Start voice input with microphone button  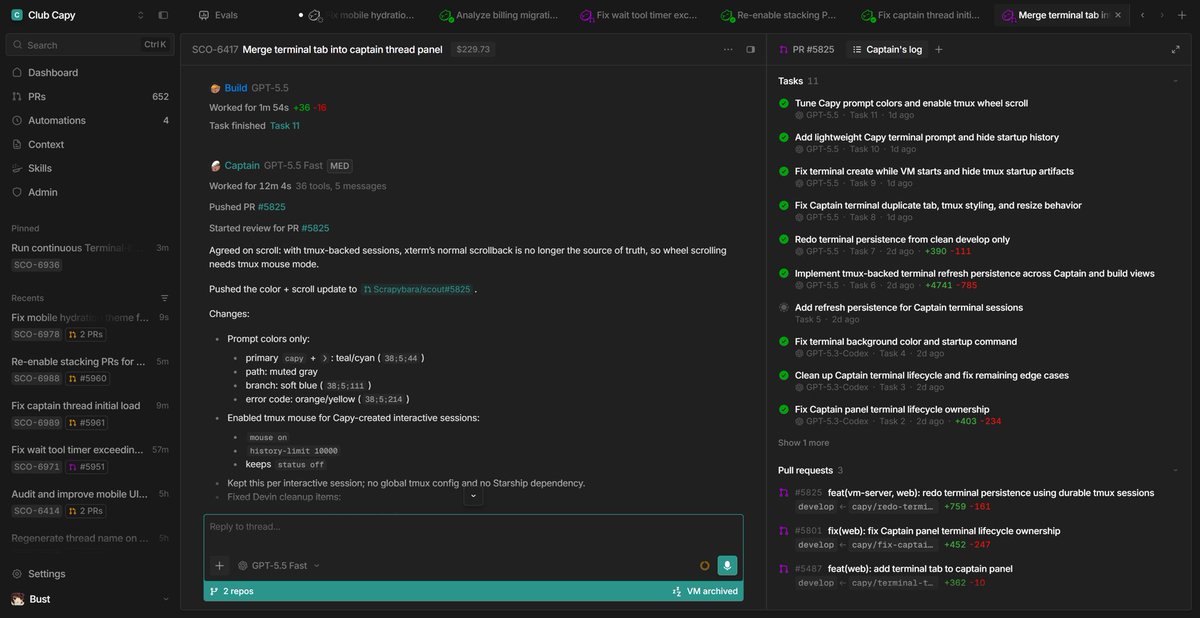point(727,565)
